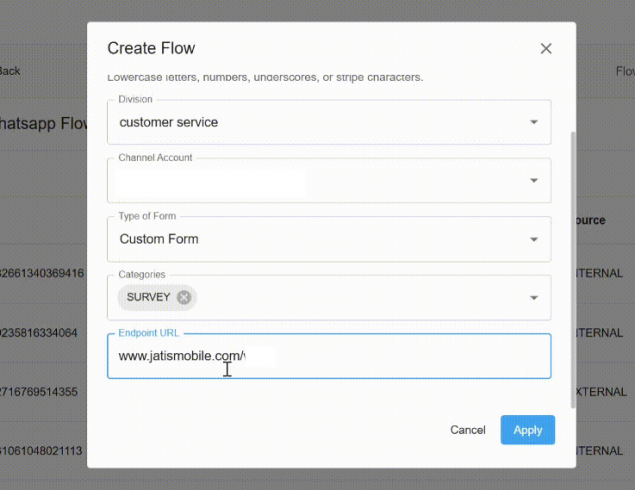Open the Channel Account dropdown arrow
The width and height of the screenshot is (635, 490).
[533, 181]
